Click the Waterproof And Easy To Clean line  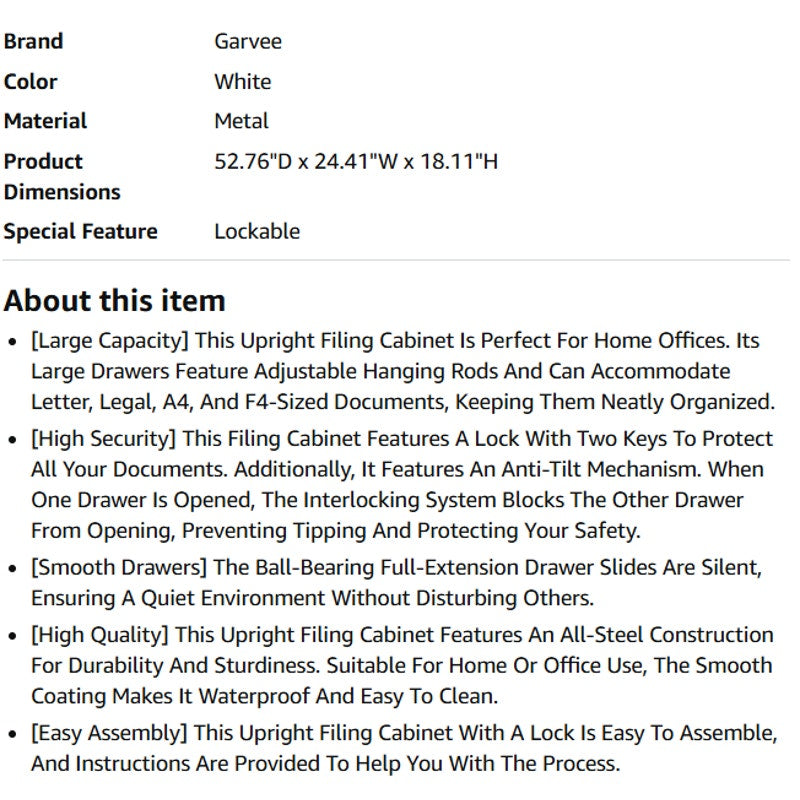click(x=264, y=696)
